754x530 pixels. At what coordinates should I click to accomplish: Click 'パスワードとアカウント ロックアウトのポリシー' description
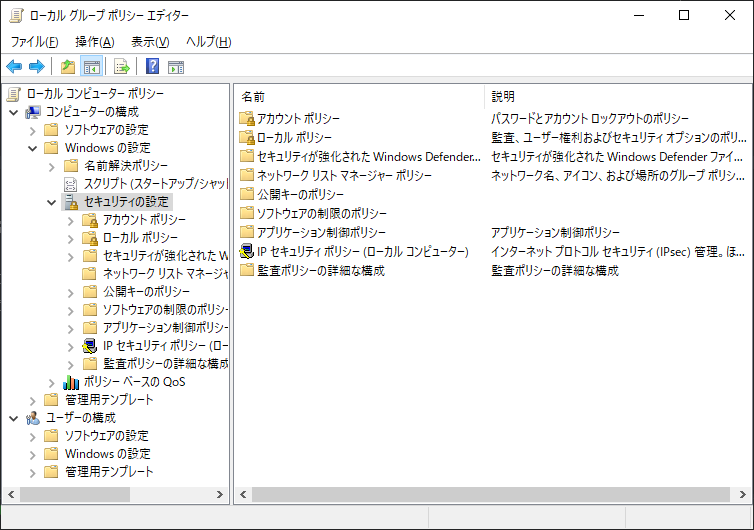pos(590,118)
